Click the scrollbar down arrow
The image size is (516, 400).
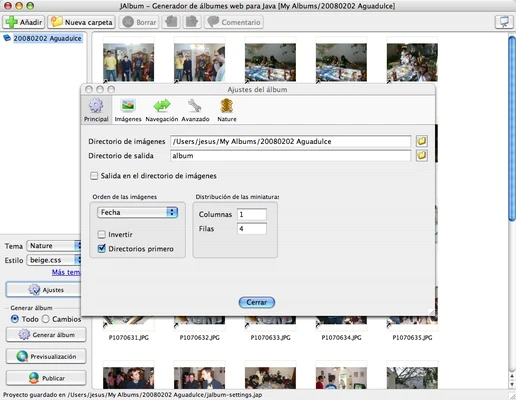pyautogui.click(x=512, y=384)
